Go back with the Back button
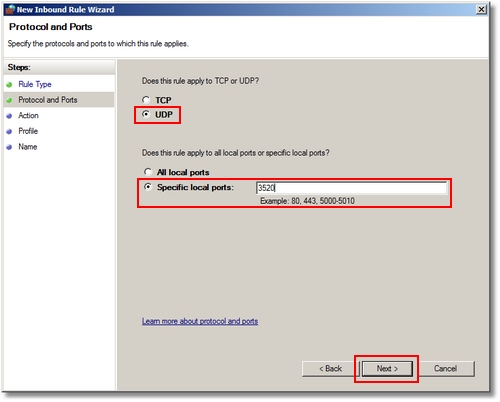The height and width of the screenshot is (402, 500). (x=330, y=369)
